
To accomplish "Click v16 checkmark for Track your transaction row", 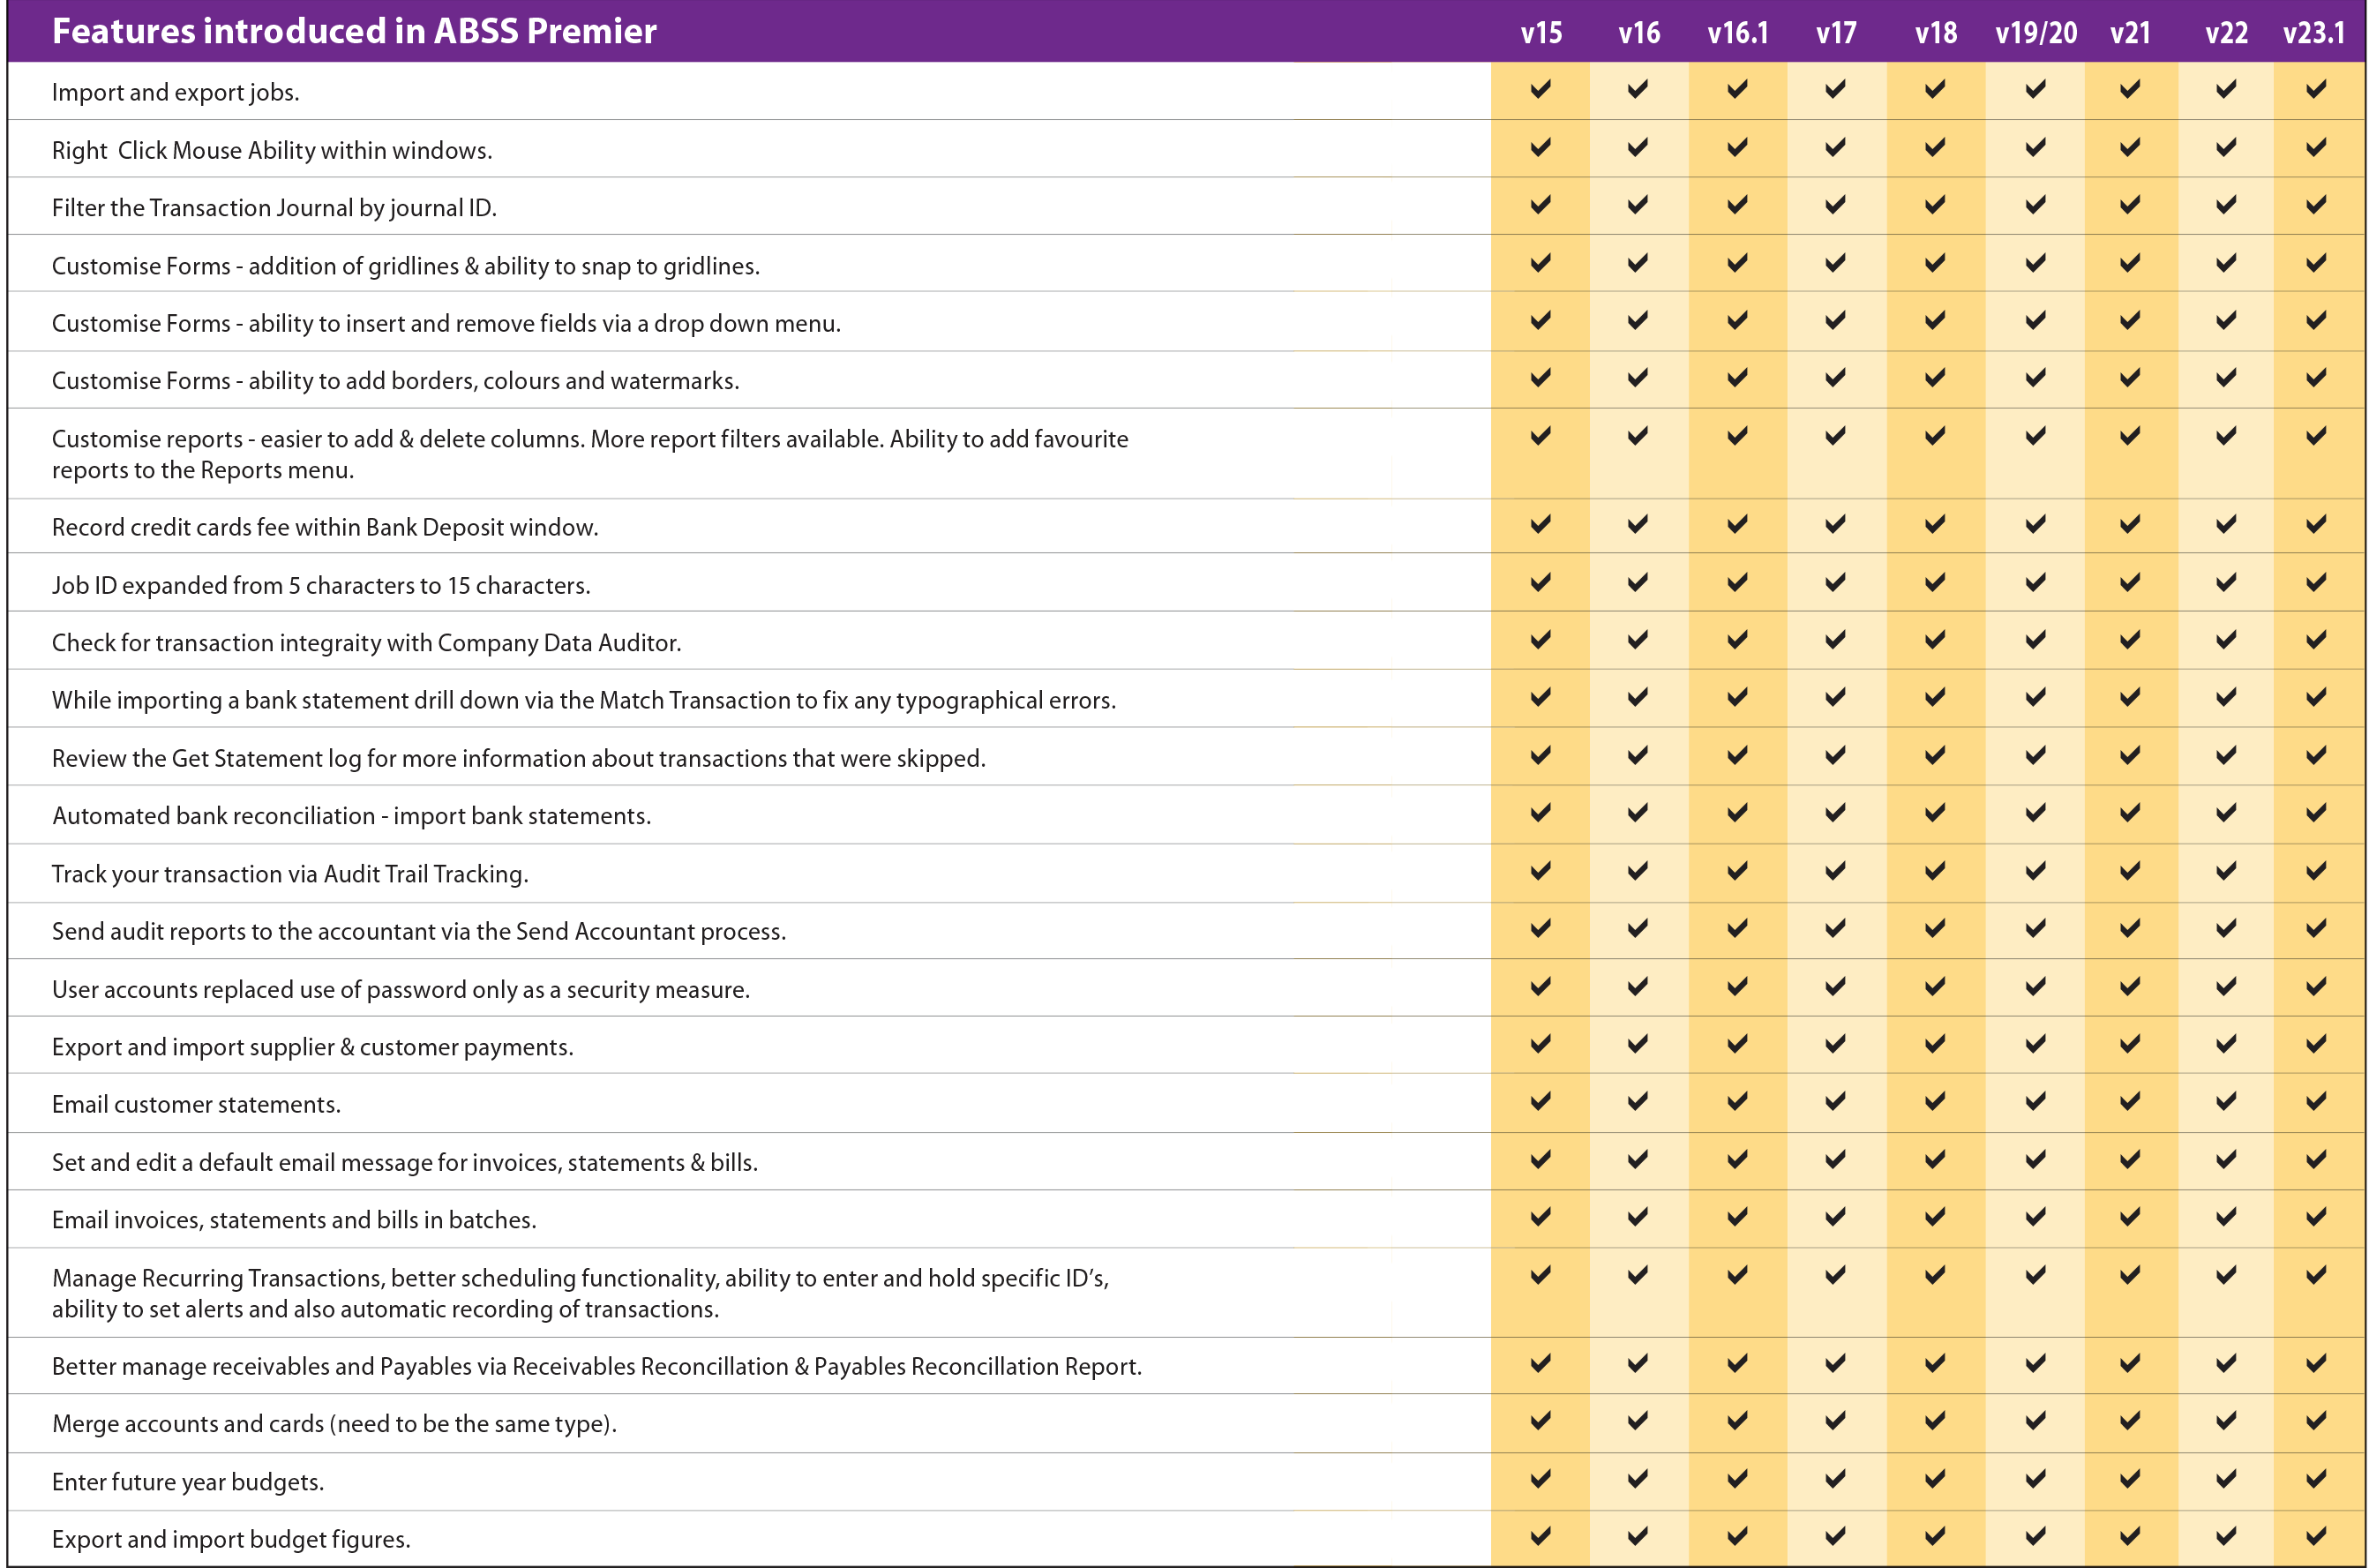I will [x=1637, y=872].
